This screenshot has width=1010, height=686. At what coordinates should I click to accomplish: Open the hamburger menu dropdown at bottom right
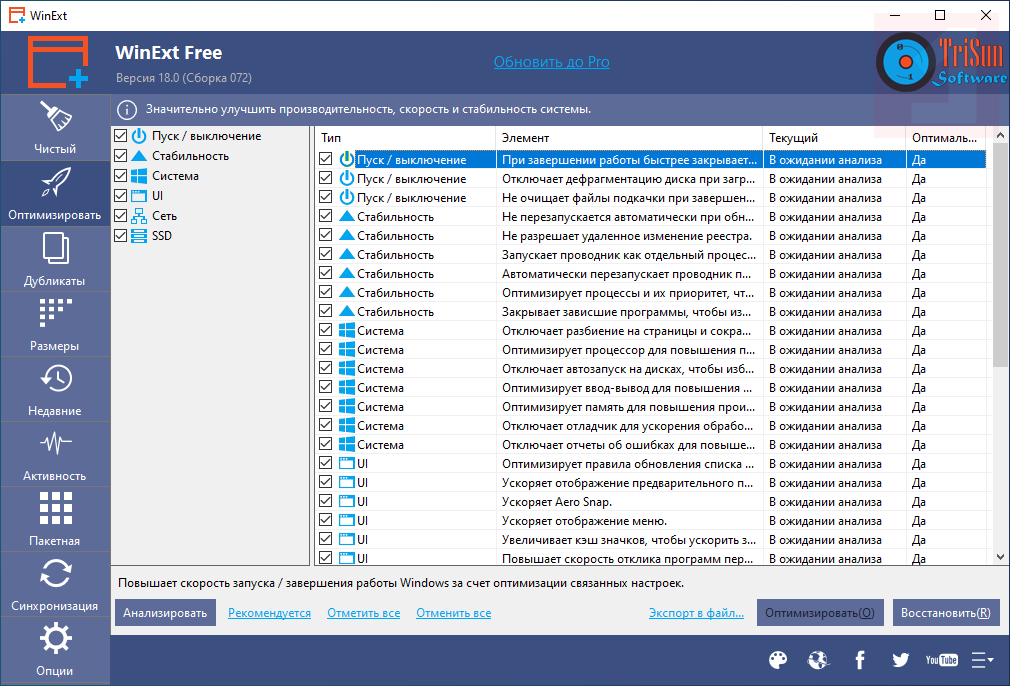click(x=982, y=660)
